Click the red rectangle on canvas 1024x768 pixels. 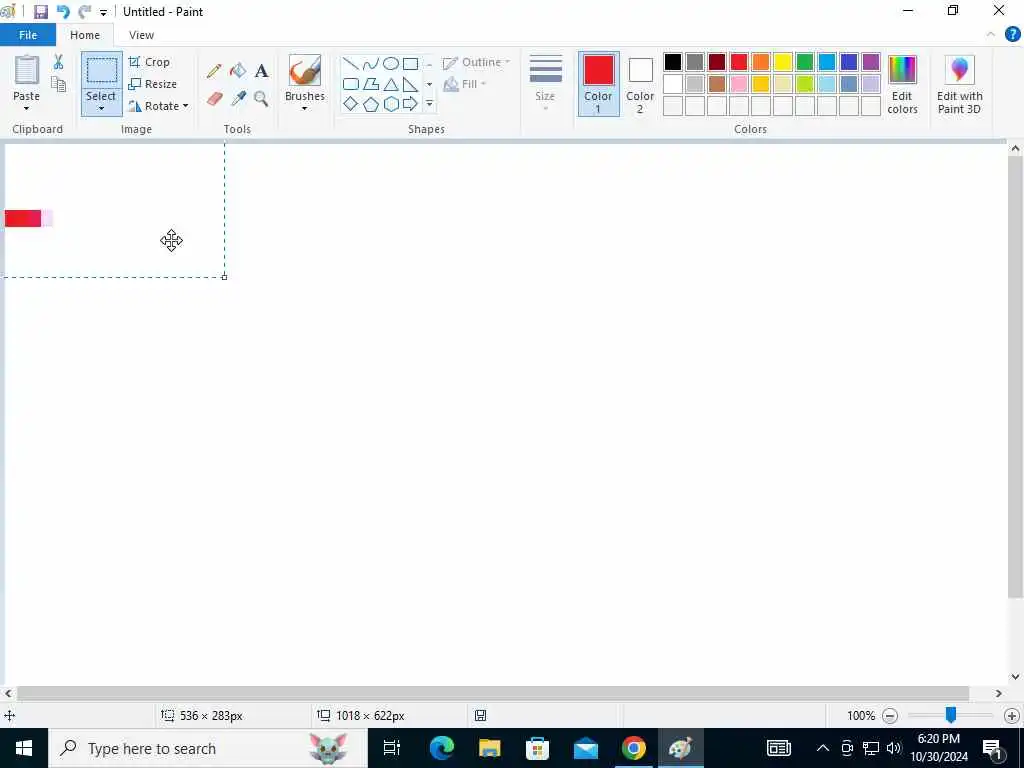[23, 218]
